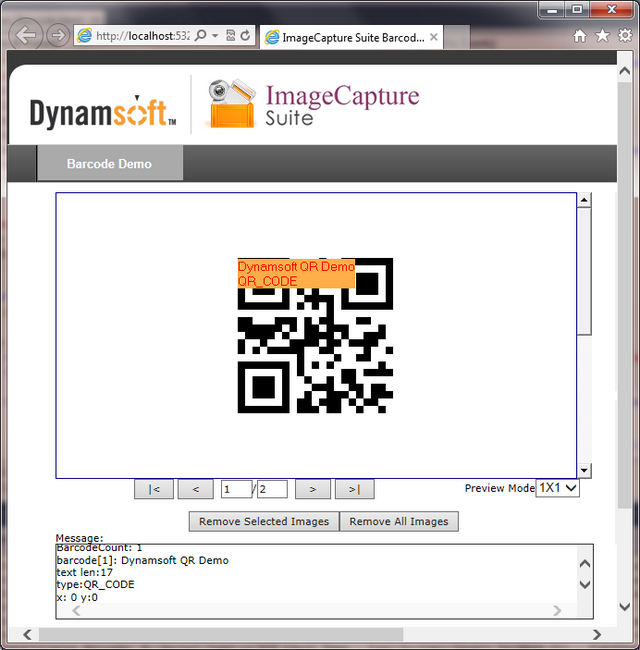Click the page vertical scrollbar thumb
640x650 pixels.
[x=625, y=295]
